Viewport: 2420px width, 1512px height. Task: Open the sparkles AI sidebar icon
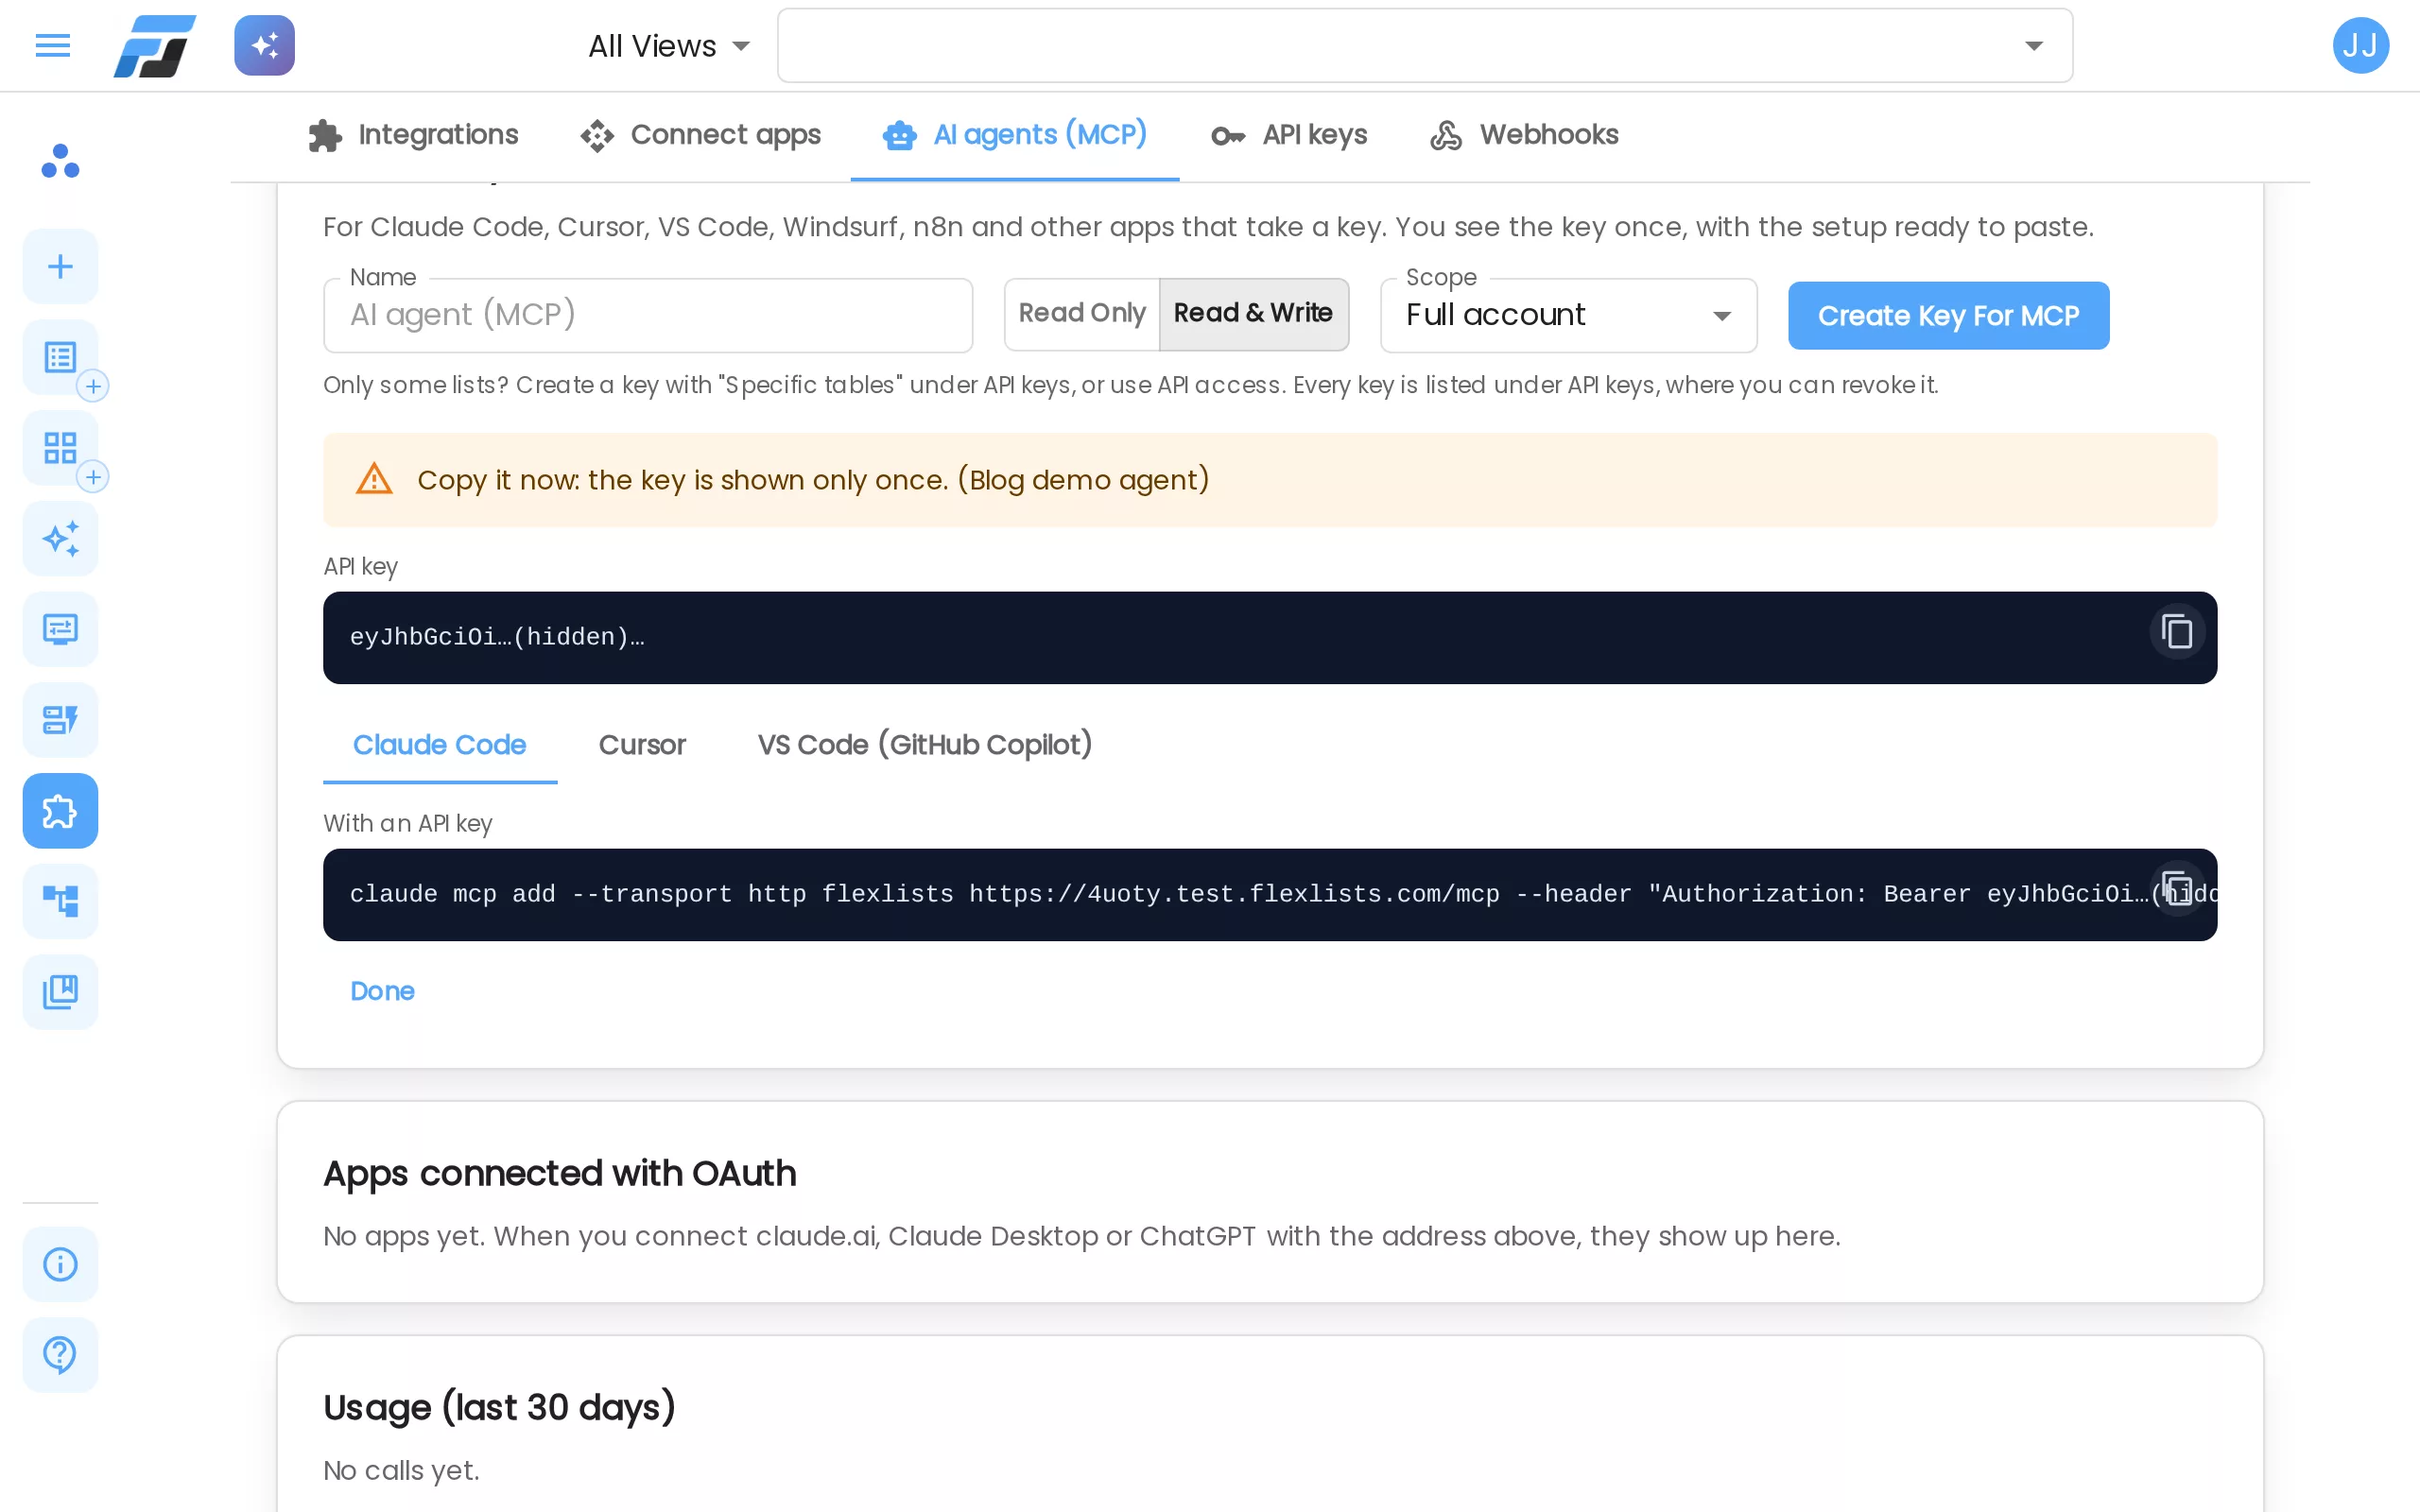60,539
